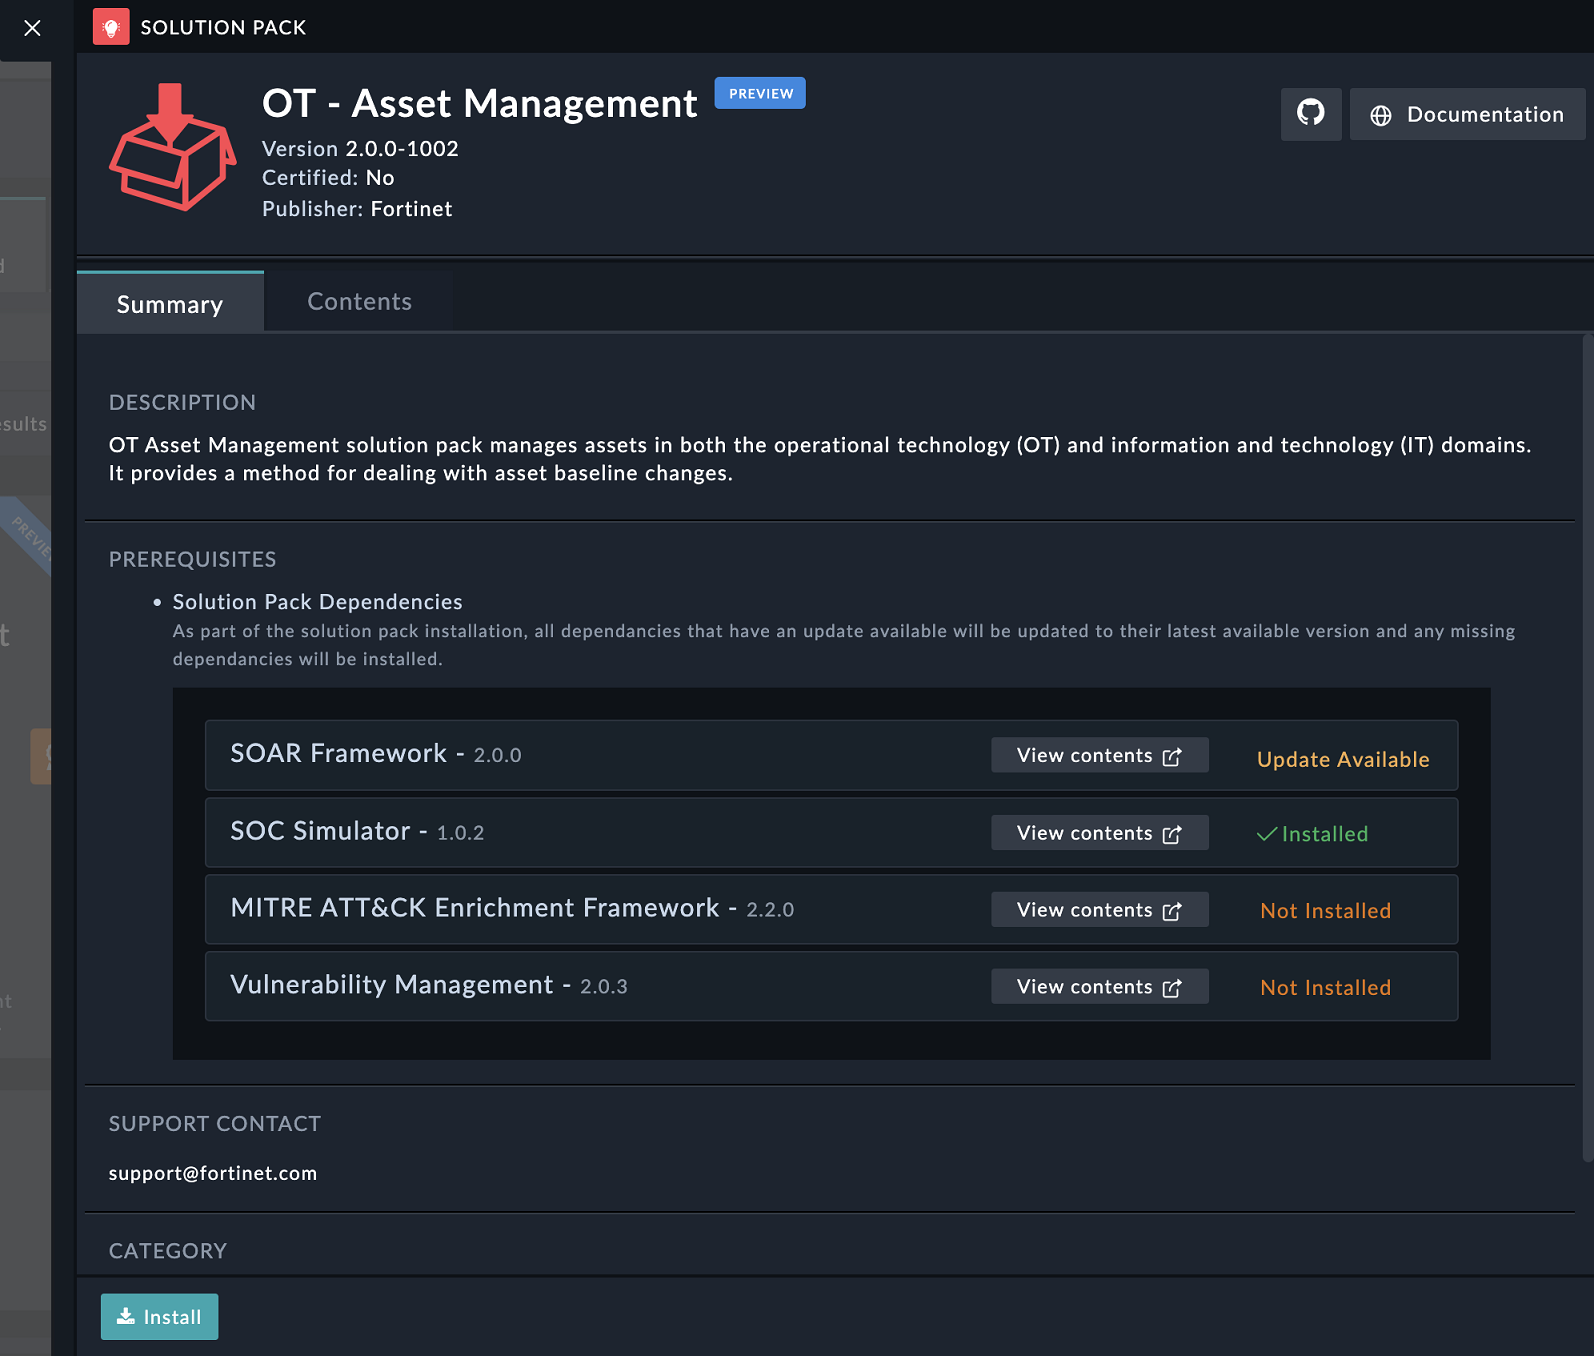The image size is (1594, 1356).
Task: Select the SOAR Framework dependency name
Action: coord(338,753)
